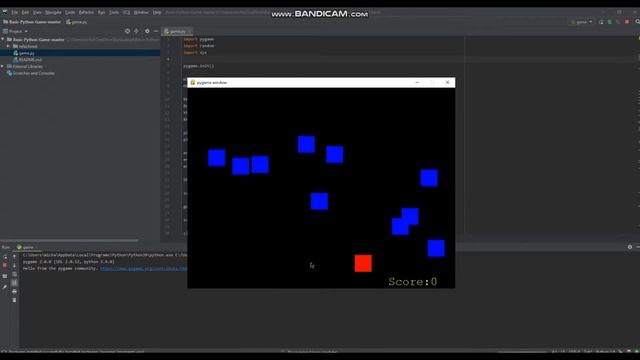
Task: Click the Down the Stack Trace arrow
Action: coord(14,265)
